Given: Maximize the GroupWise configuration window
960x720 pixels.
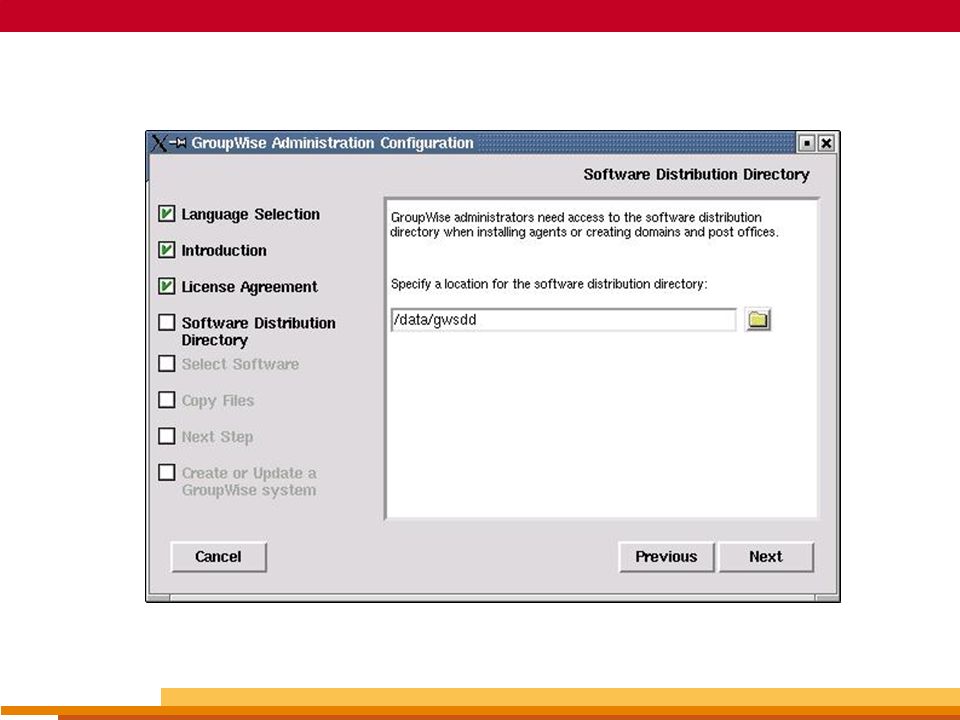Looking at the screenshot, I should click(x=807, y=143).
